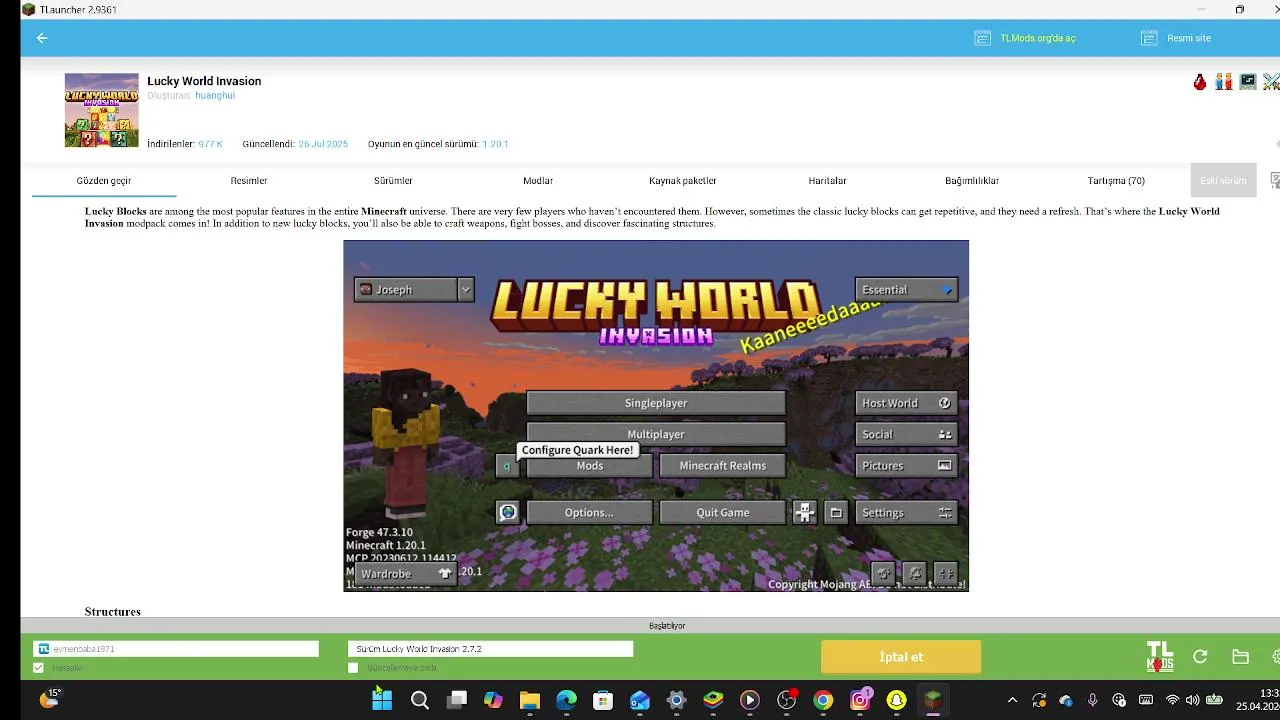Open the TLMods.org'da aç link
This screenshot has height=720, width=1280.
click(x=1037, y=38)
